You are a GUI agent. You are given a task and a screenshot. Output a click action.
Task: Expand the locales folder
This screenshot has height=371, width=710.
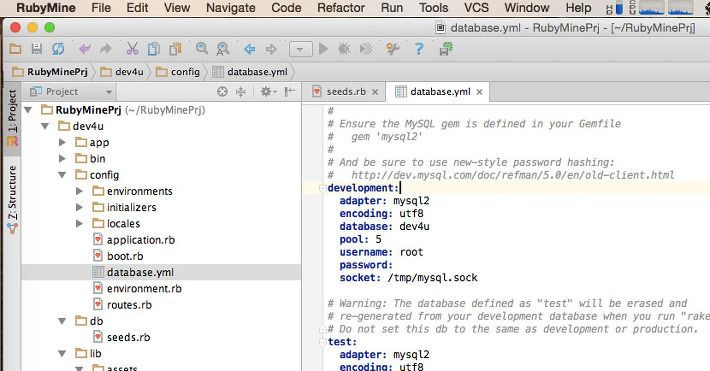click(x=79, y=224)
